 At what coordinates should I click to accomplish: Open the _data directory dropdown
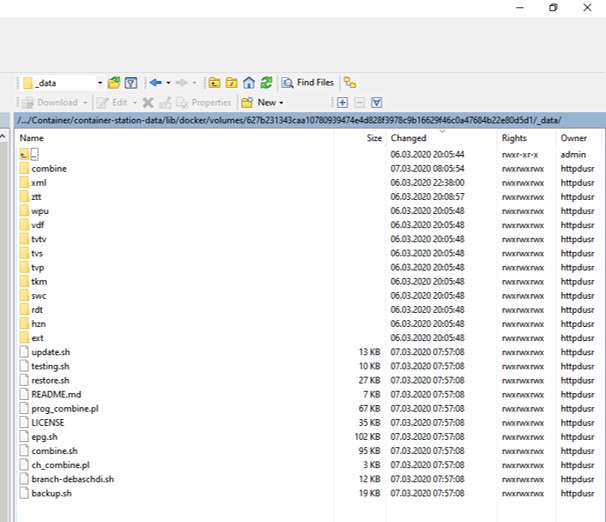point(100,83)
